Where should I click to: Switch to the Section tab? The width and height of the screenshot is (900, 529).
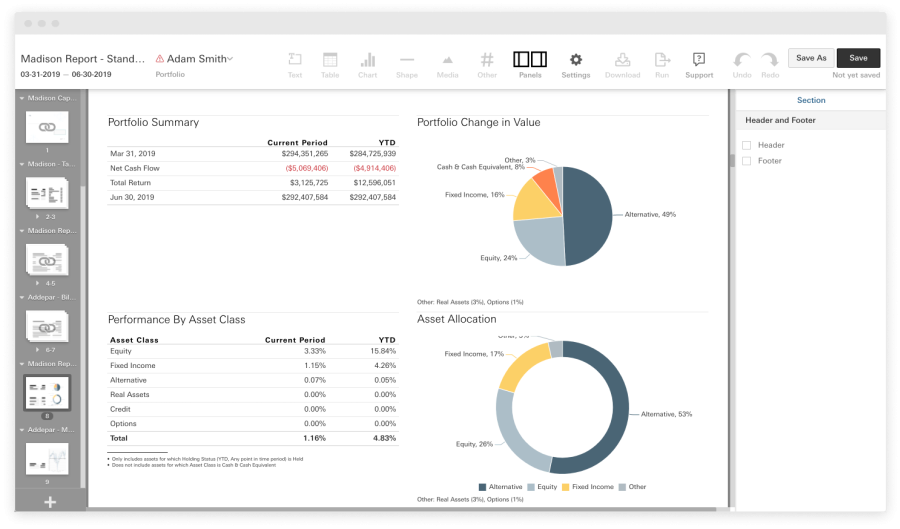pyautogui.click(x=811, y=100)
